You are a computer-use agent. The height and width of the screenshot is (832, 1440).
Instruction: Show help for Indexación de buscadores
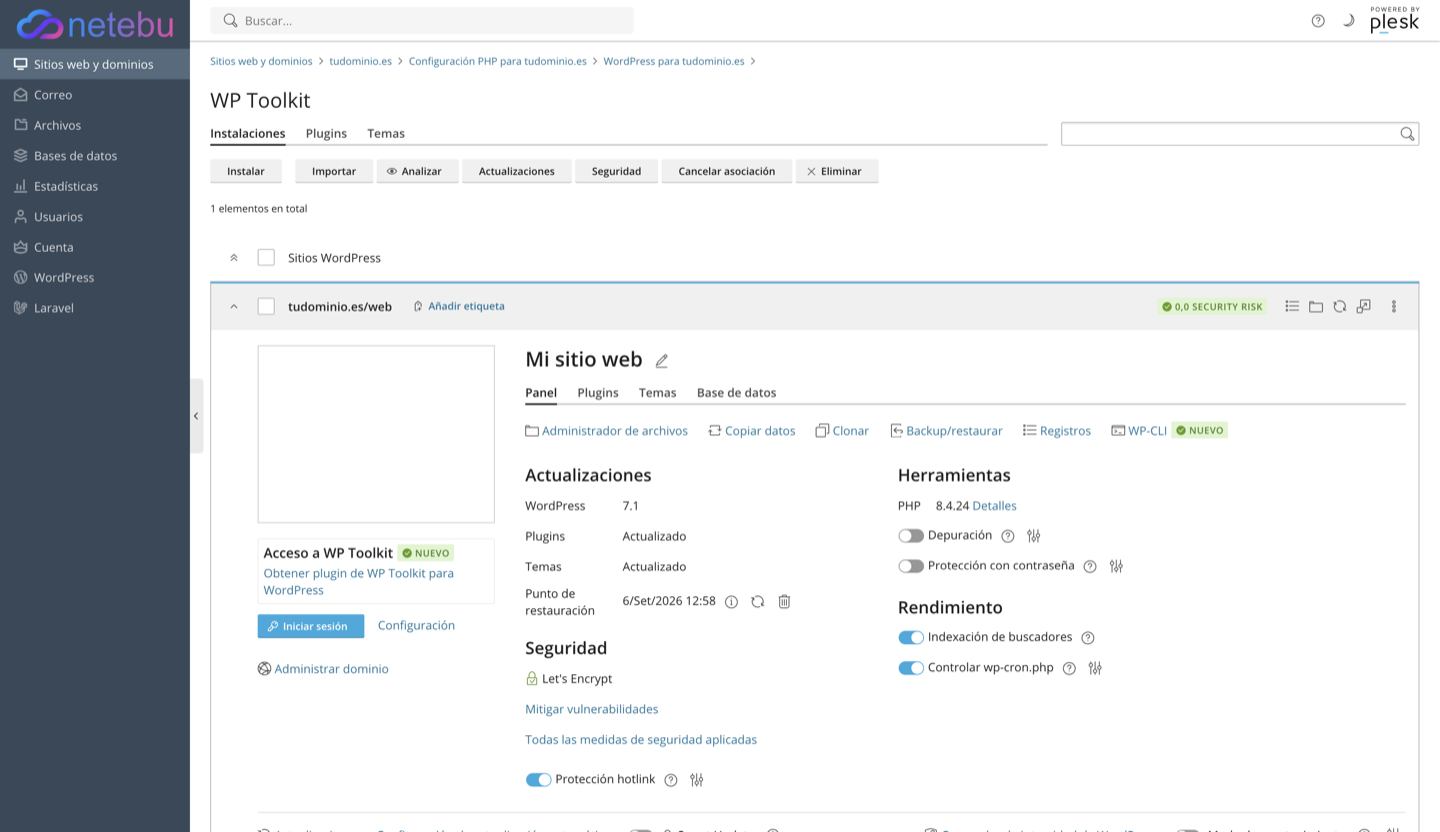point(1088,638)
